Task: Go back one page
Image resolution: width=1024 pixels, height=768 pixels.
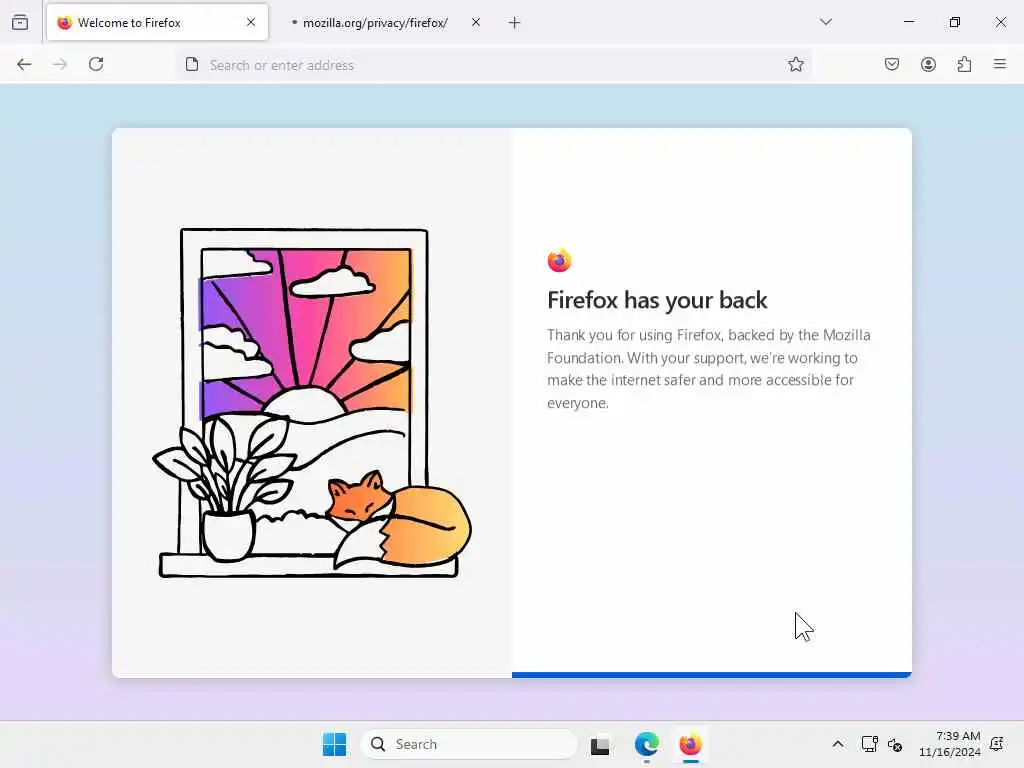Action: point(24,64)
